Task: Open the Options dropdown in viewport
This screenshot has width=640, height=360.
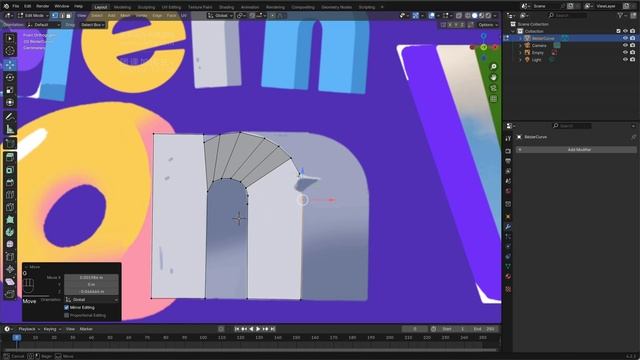Action: [x=488, y=25]
